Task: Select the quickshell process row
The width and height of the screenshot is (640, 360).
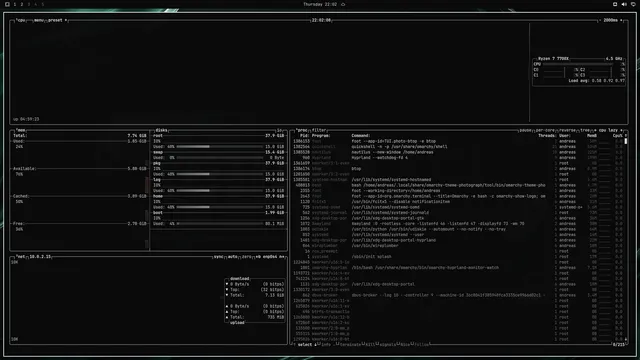Action: point(457,147)
